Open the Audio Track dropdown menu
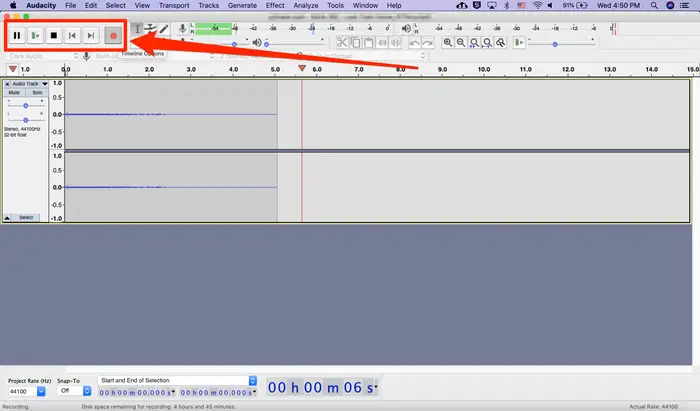Image resolution: width=700 pixels, height=411 pixels. (45, 84)
